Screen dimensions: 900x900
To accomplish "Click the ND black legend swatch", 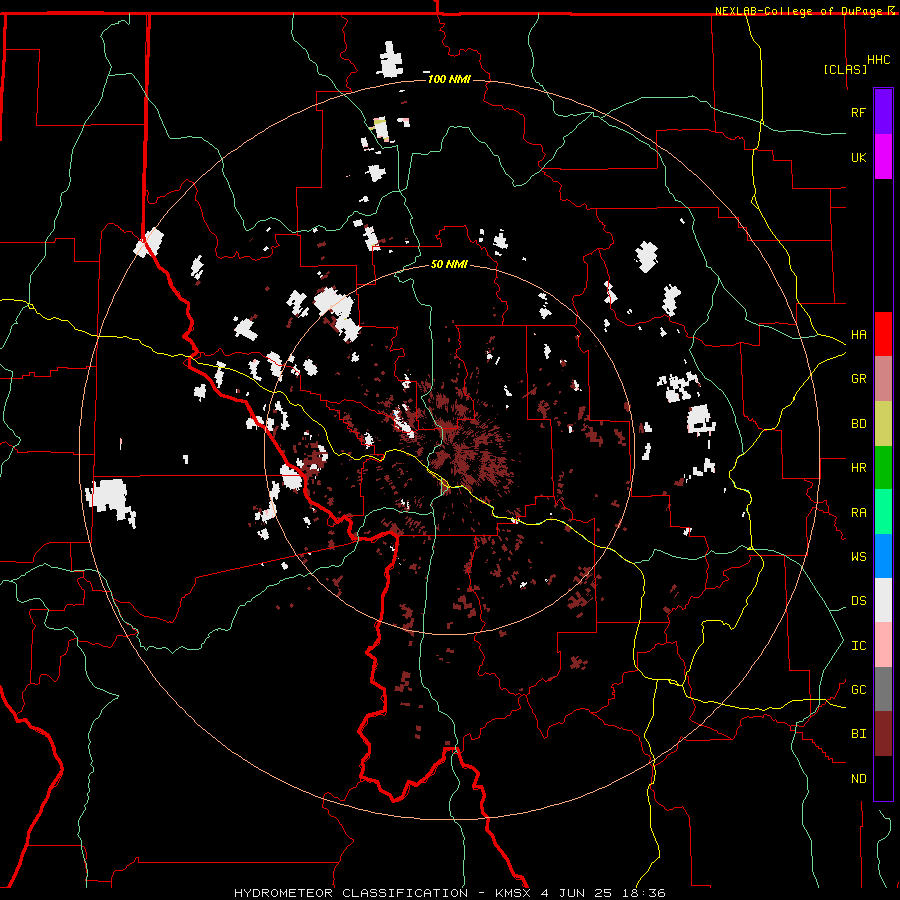I will 883,778.
